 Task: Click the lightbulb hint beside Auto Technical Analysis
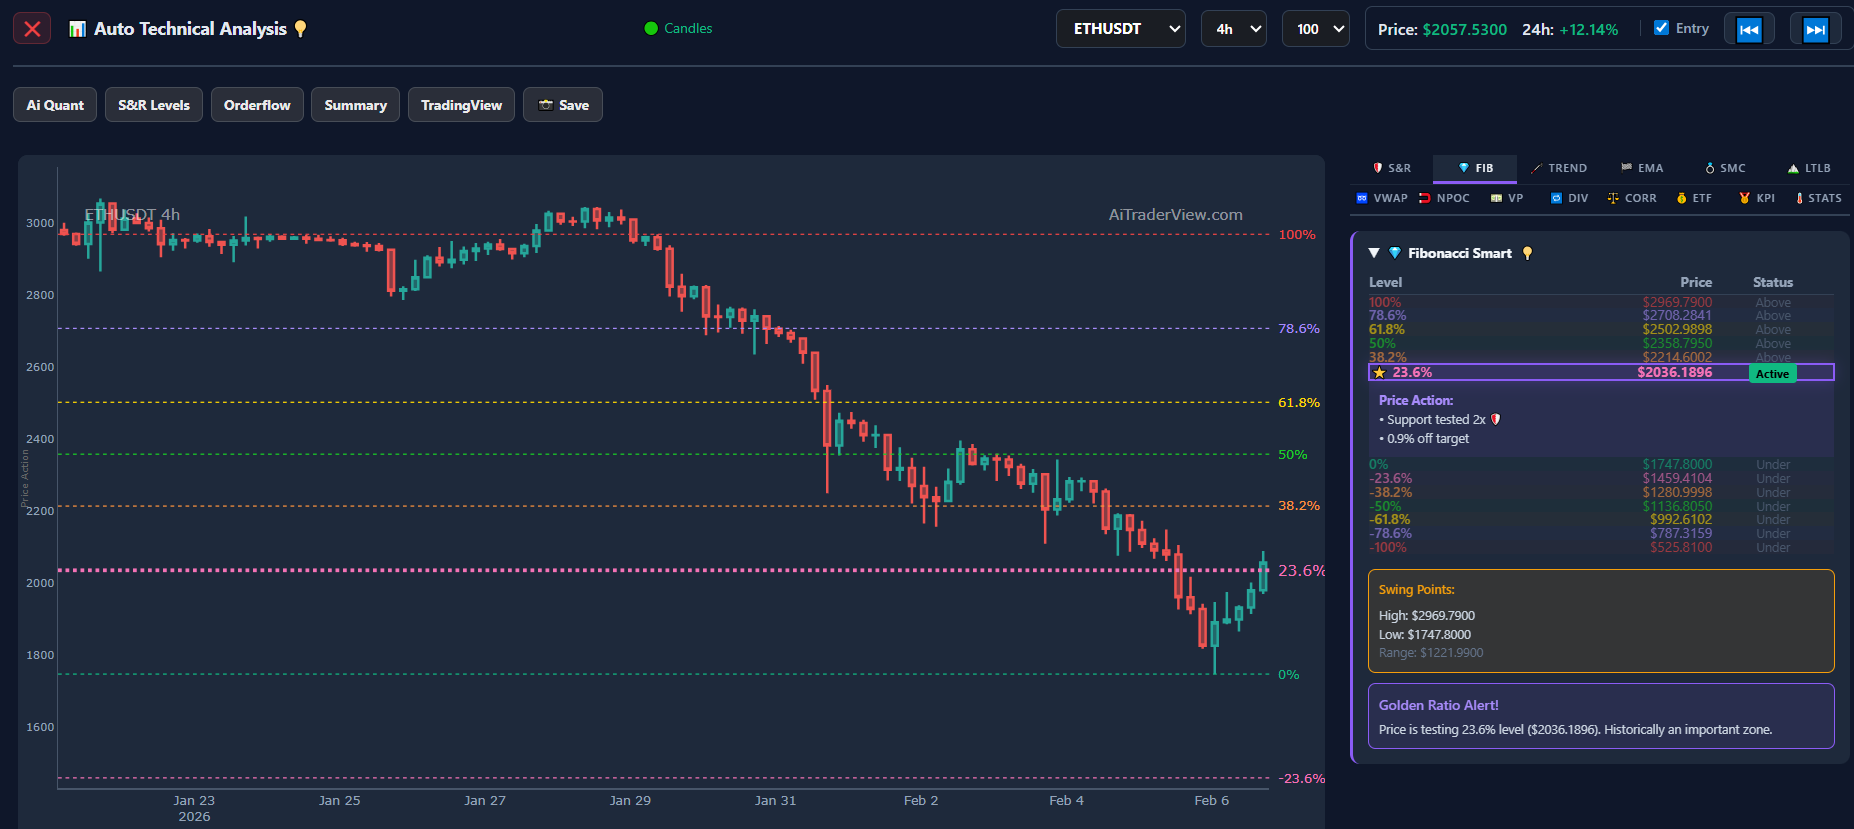coord(300,29)
